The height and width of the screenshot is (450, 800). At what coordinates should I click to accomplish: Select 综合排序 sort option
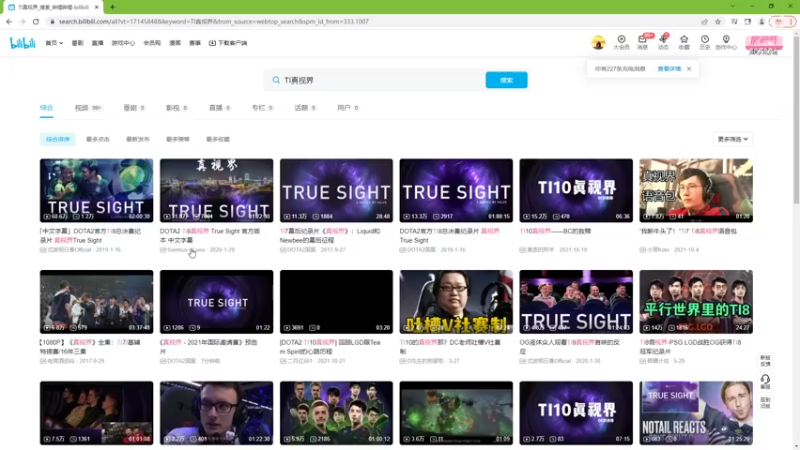[58, 139]
